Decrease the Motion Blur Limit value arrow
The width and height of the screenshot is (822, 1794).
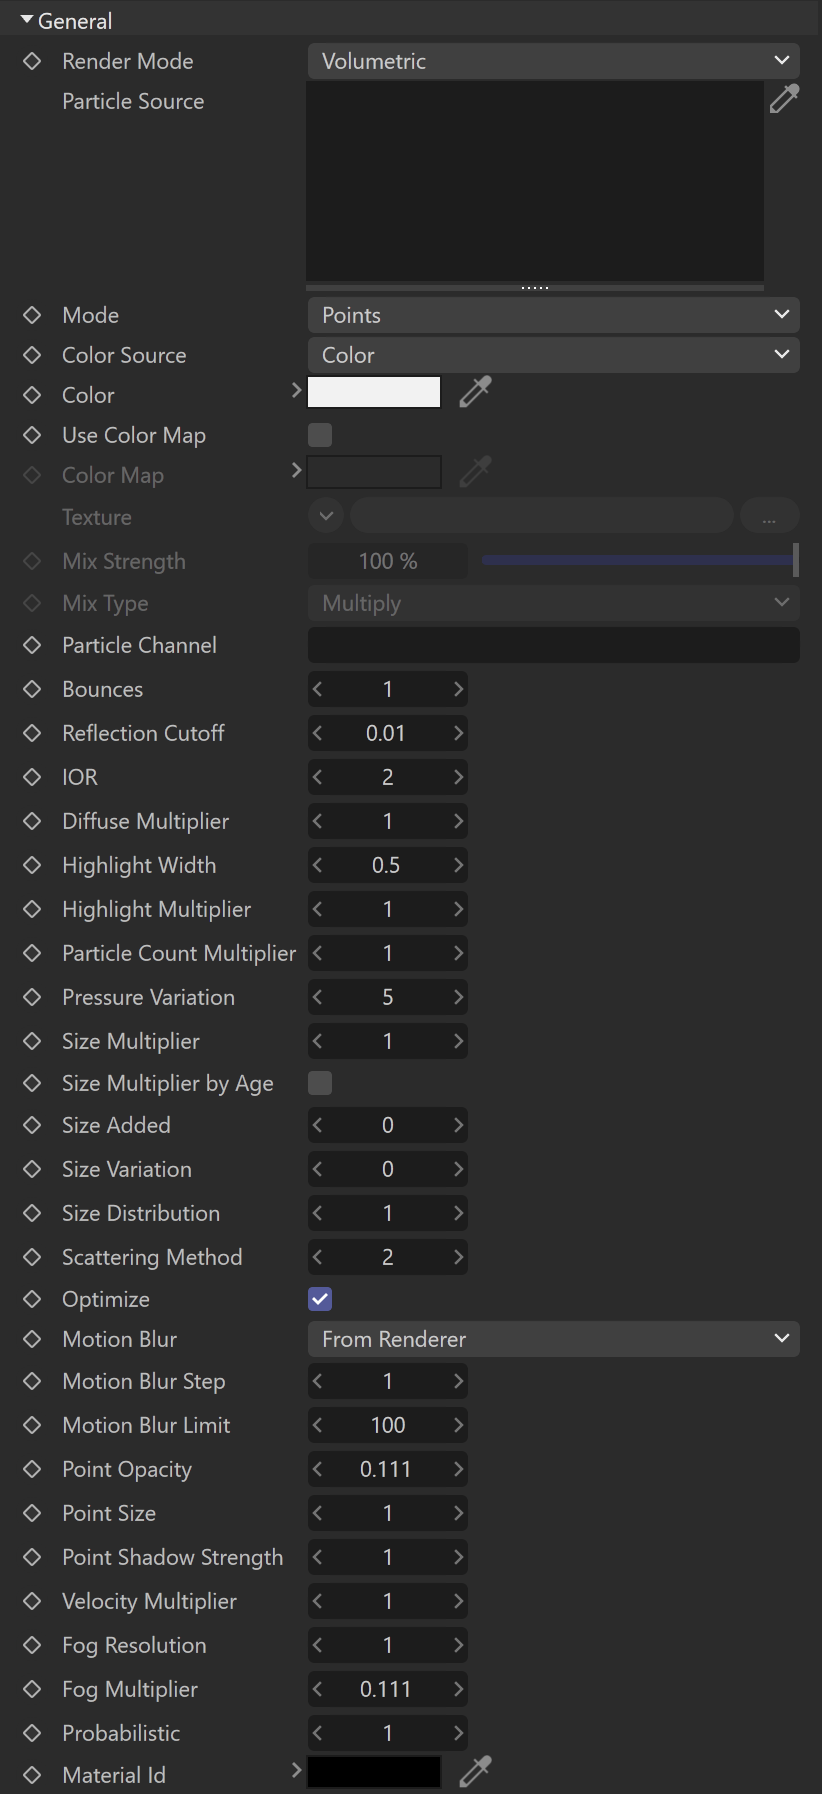(318, 1425)
